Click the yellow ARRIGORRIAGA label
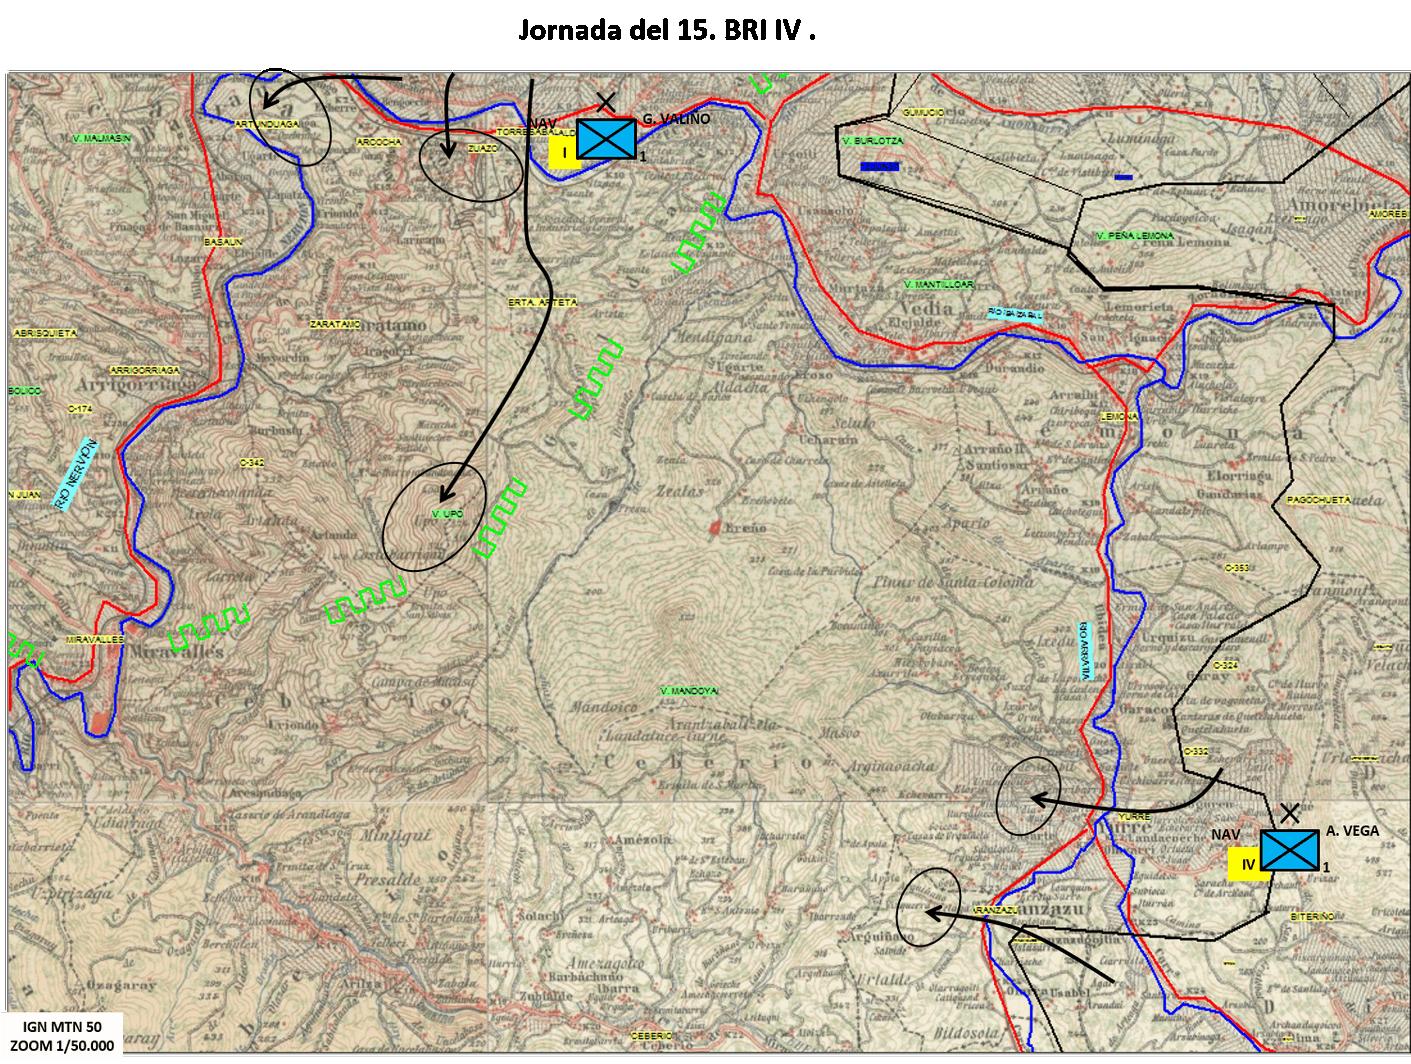Image resolution: width=1411 pixels, height=1064 pixels. 145,370
